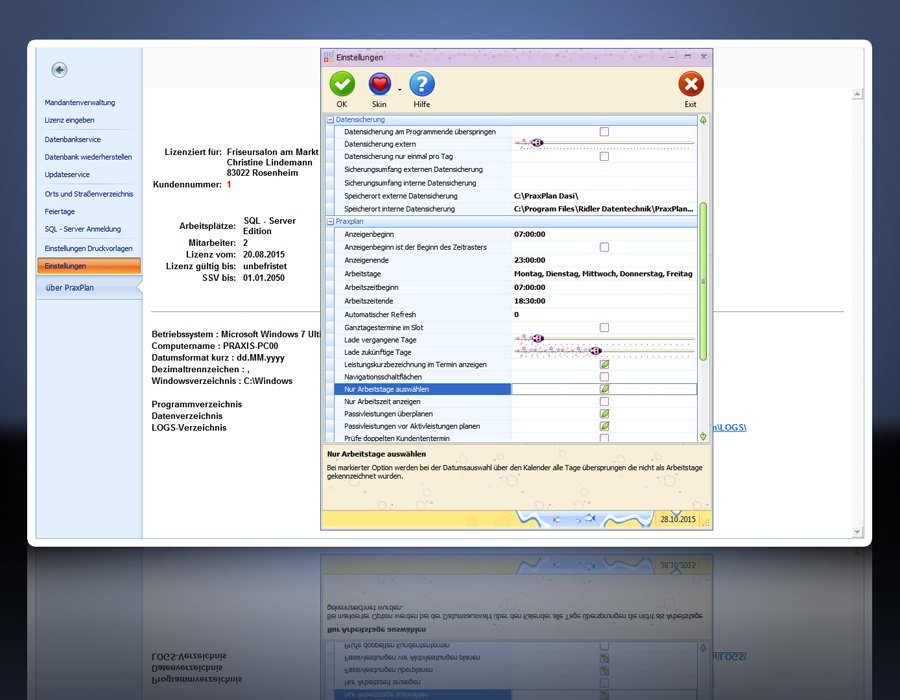900x700 pixels.
Task: Open Lizenz eingeben in the sidebar
Action: tap(69, 120)
